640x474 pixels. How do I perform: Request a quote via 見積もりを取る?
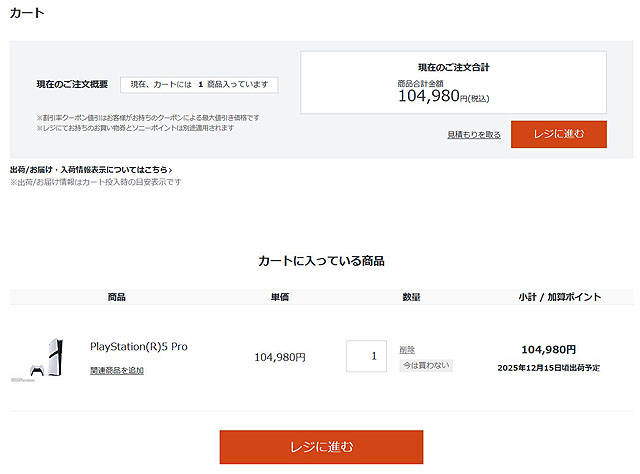[474, 134]
